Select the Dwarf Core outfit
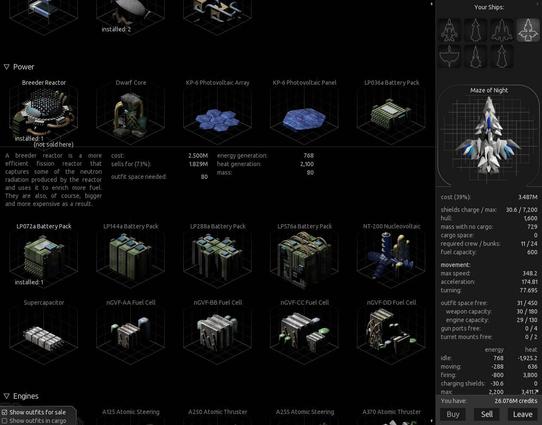542x425 pixels. click(x=131, y=113)
